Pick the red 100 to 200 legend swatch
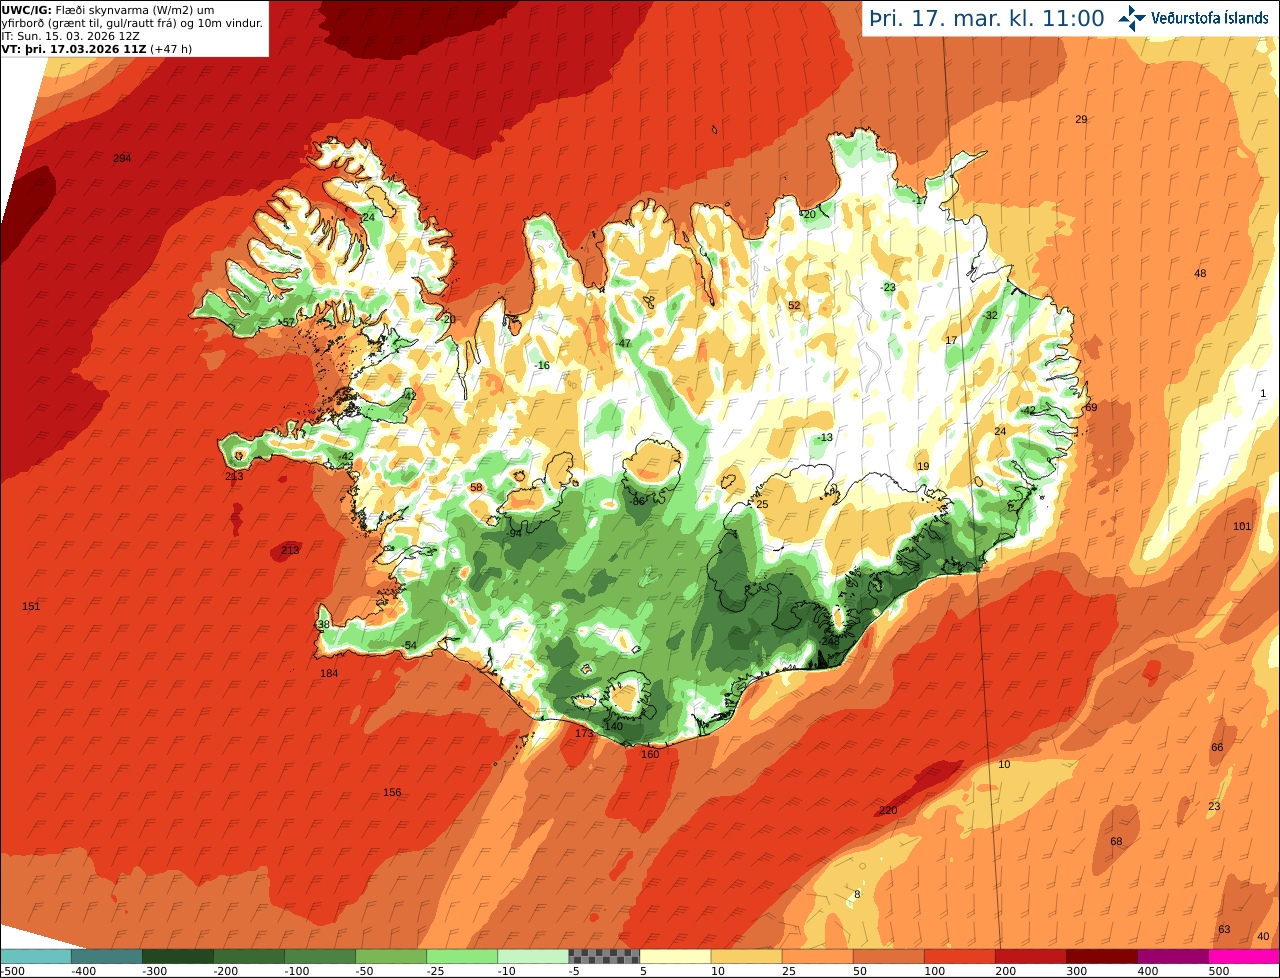Viewport: 1280px width, 978px height. 959,956
